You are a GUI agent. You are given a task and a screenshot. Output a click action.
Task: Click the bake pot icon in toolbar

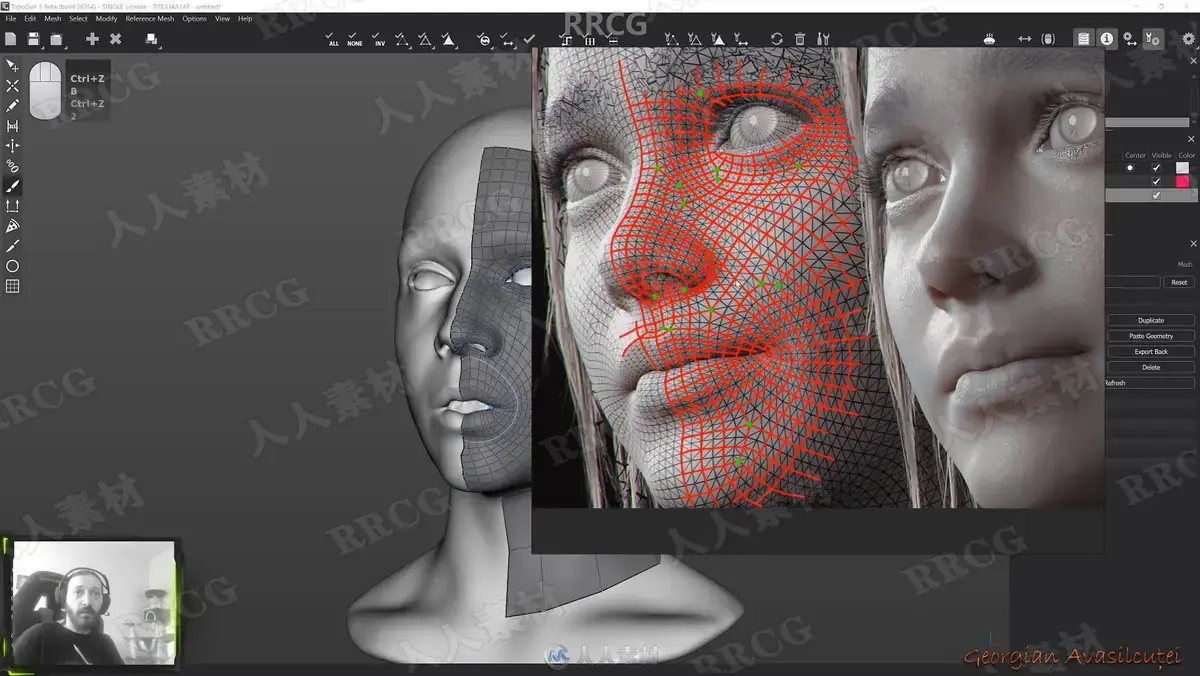989,39
